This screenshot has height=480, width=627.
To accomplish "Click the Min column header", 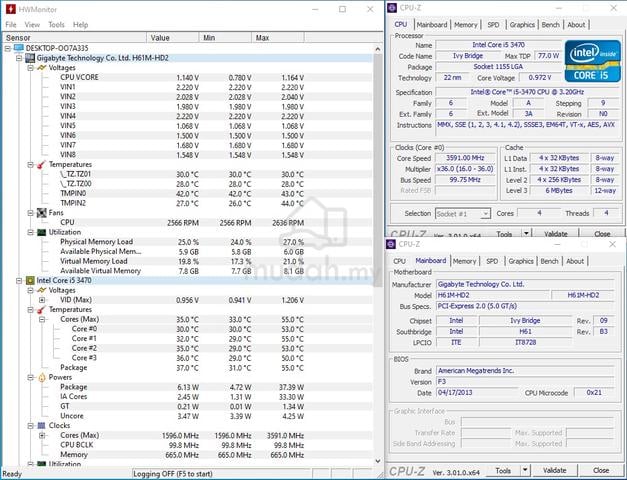I will click(x=226, y=38).
